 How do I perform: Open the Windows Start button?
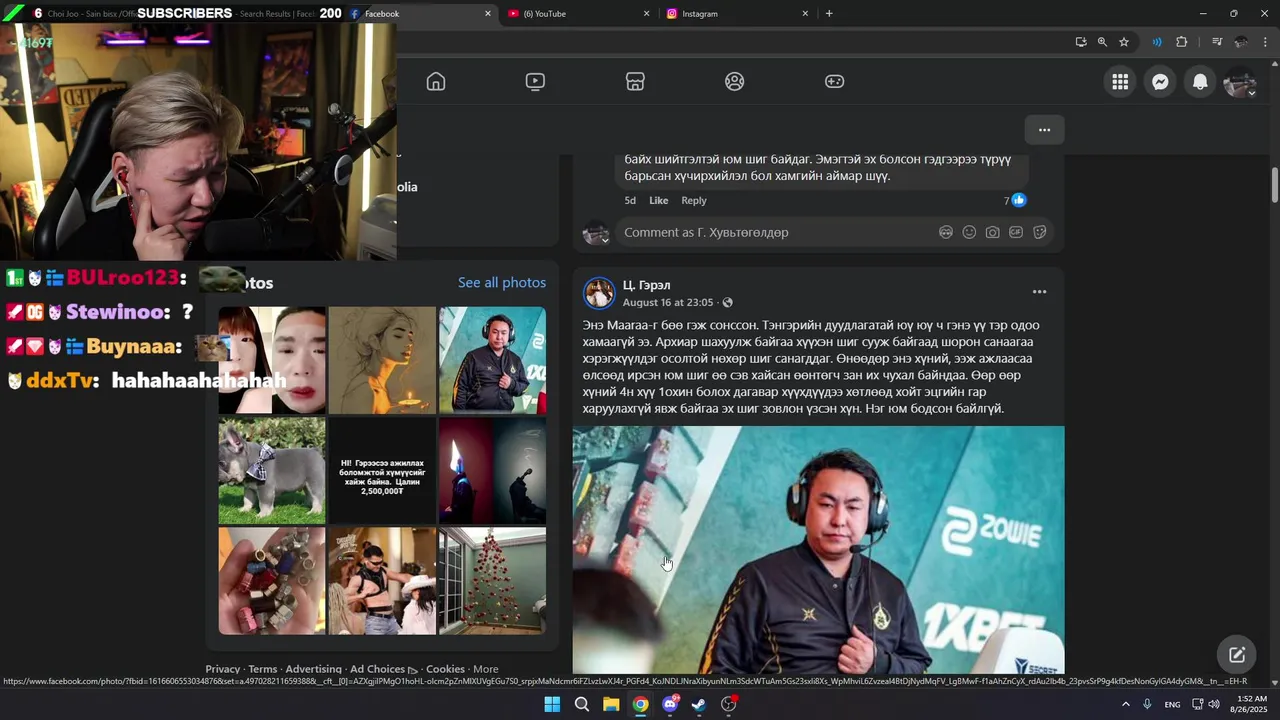pos(552,704)
